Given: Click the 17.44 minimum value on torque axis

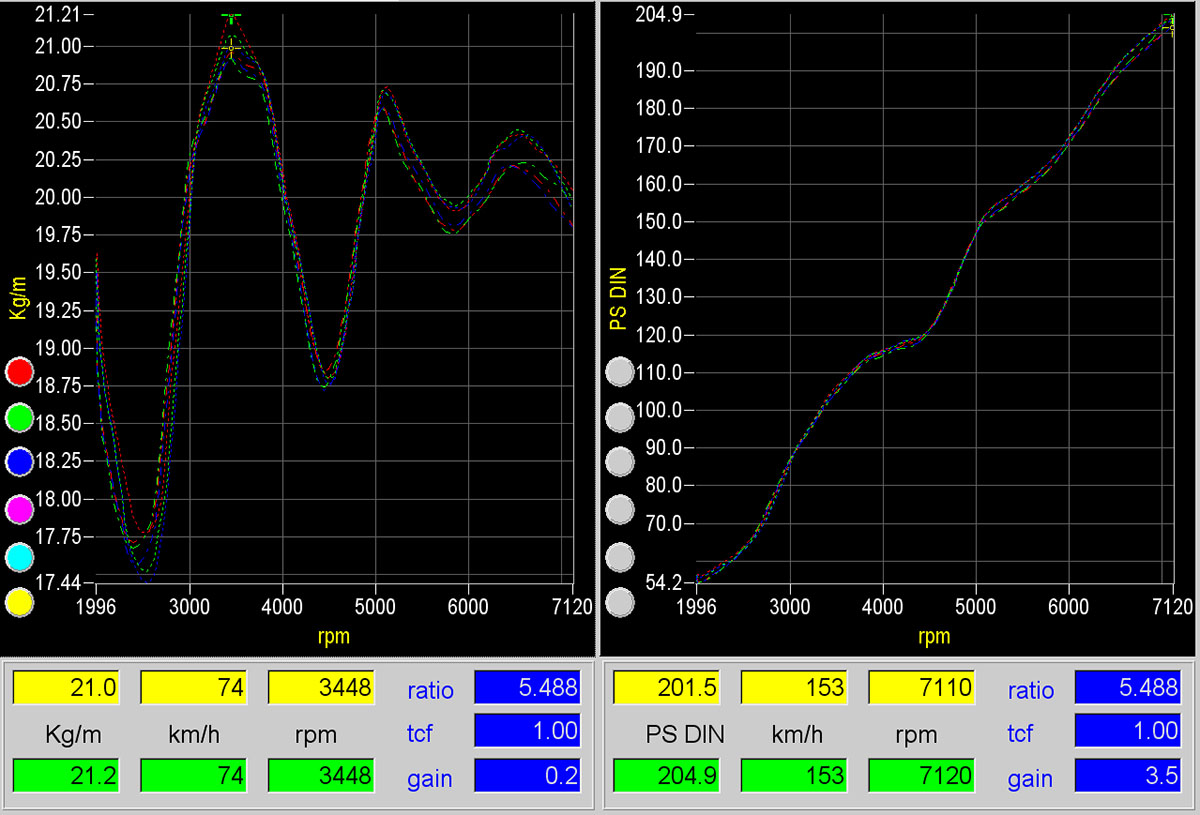Looking at the screenshot, I should tap(56, 582).
